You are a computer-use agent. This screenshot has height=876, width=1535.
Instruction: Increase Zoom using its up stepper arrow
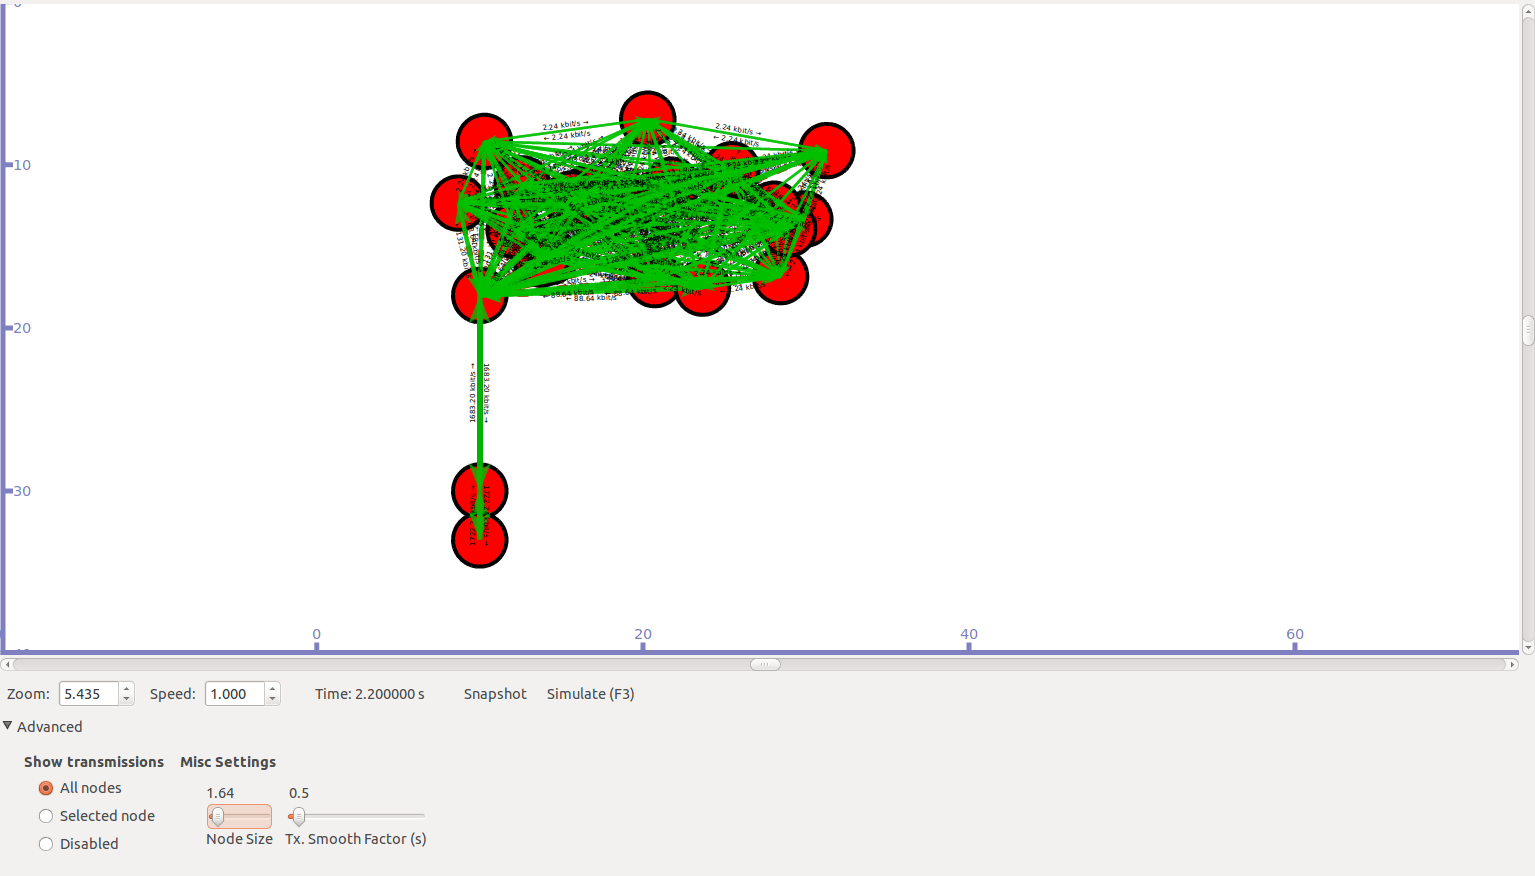(x=125, y=687)
